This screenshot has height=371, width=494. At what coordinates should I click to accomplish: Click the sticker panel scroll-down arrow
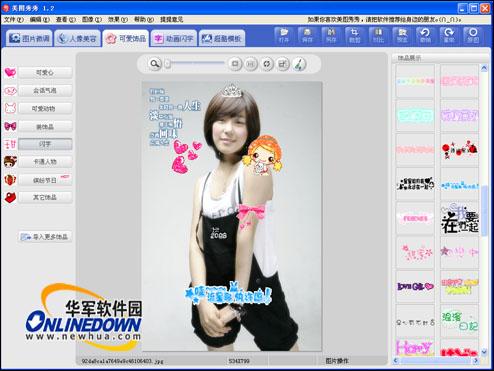point(484,352)
